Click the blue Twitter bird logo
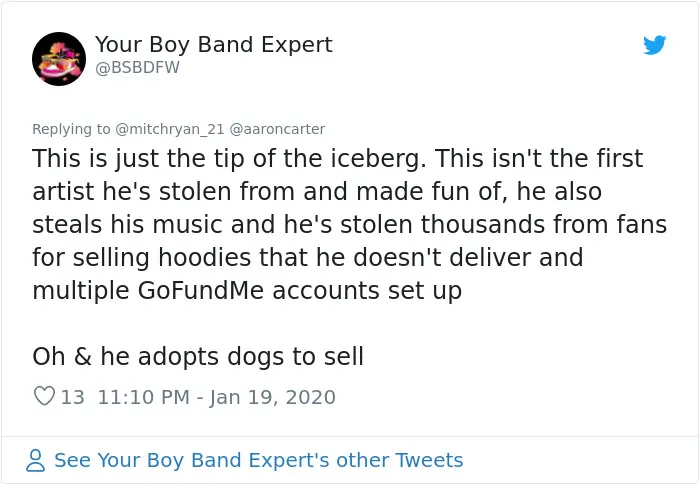700x485 pixels. [x=654, y=45]
